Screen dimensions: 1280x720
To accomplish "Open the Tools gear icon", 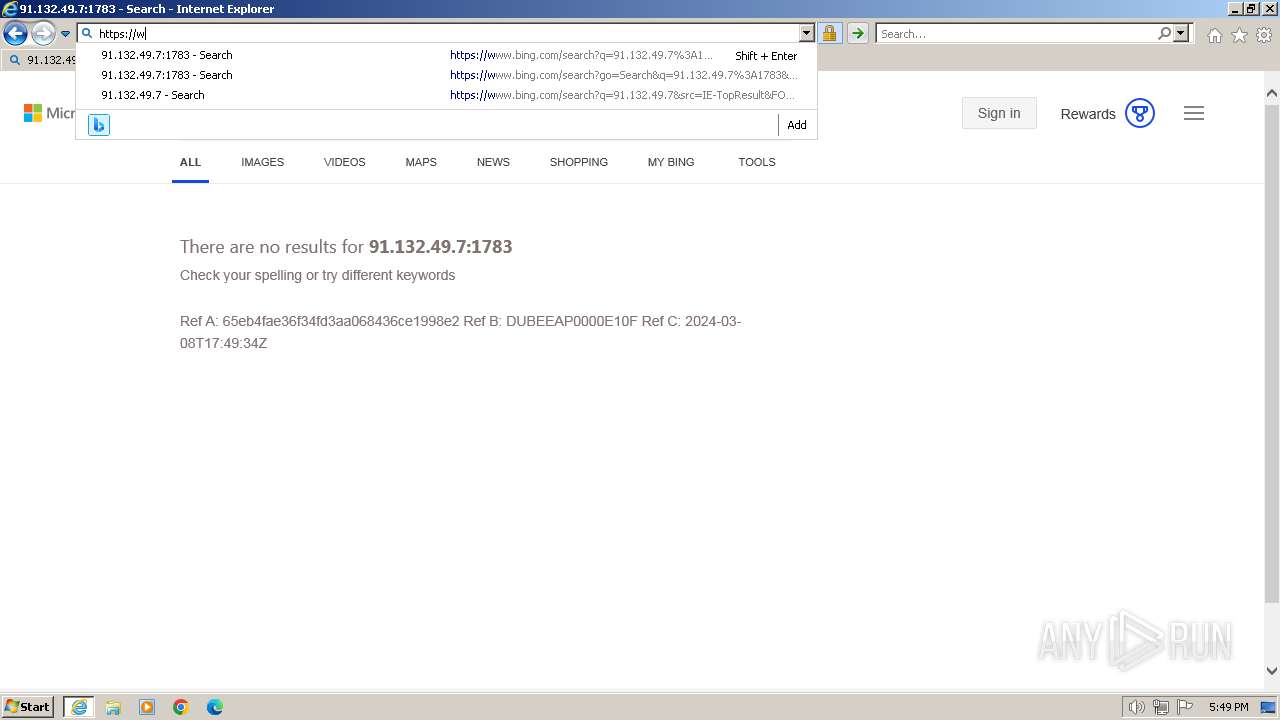I will (1264, 35).
